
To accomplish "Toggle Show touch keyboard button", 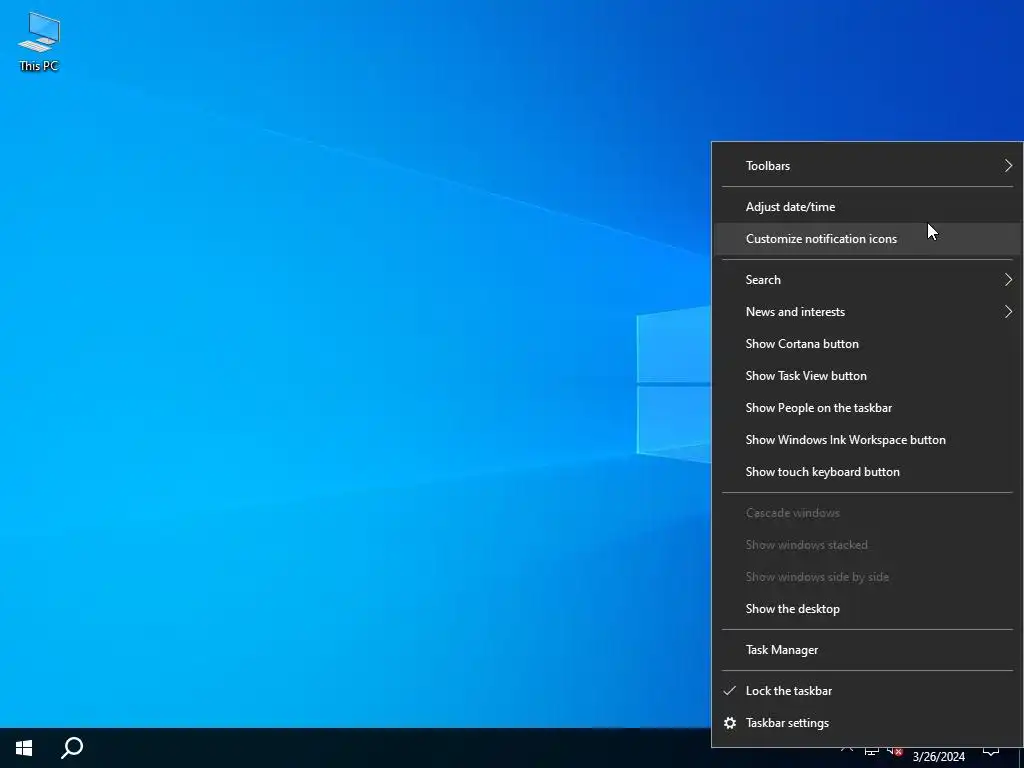I will (x=867, y=472).
